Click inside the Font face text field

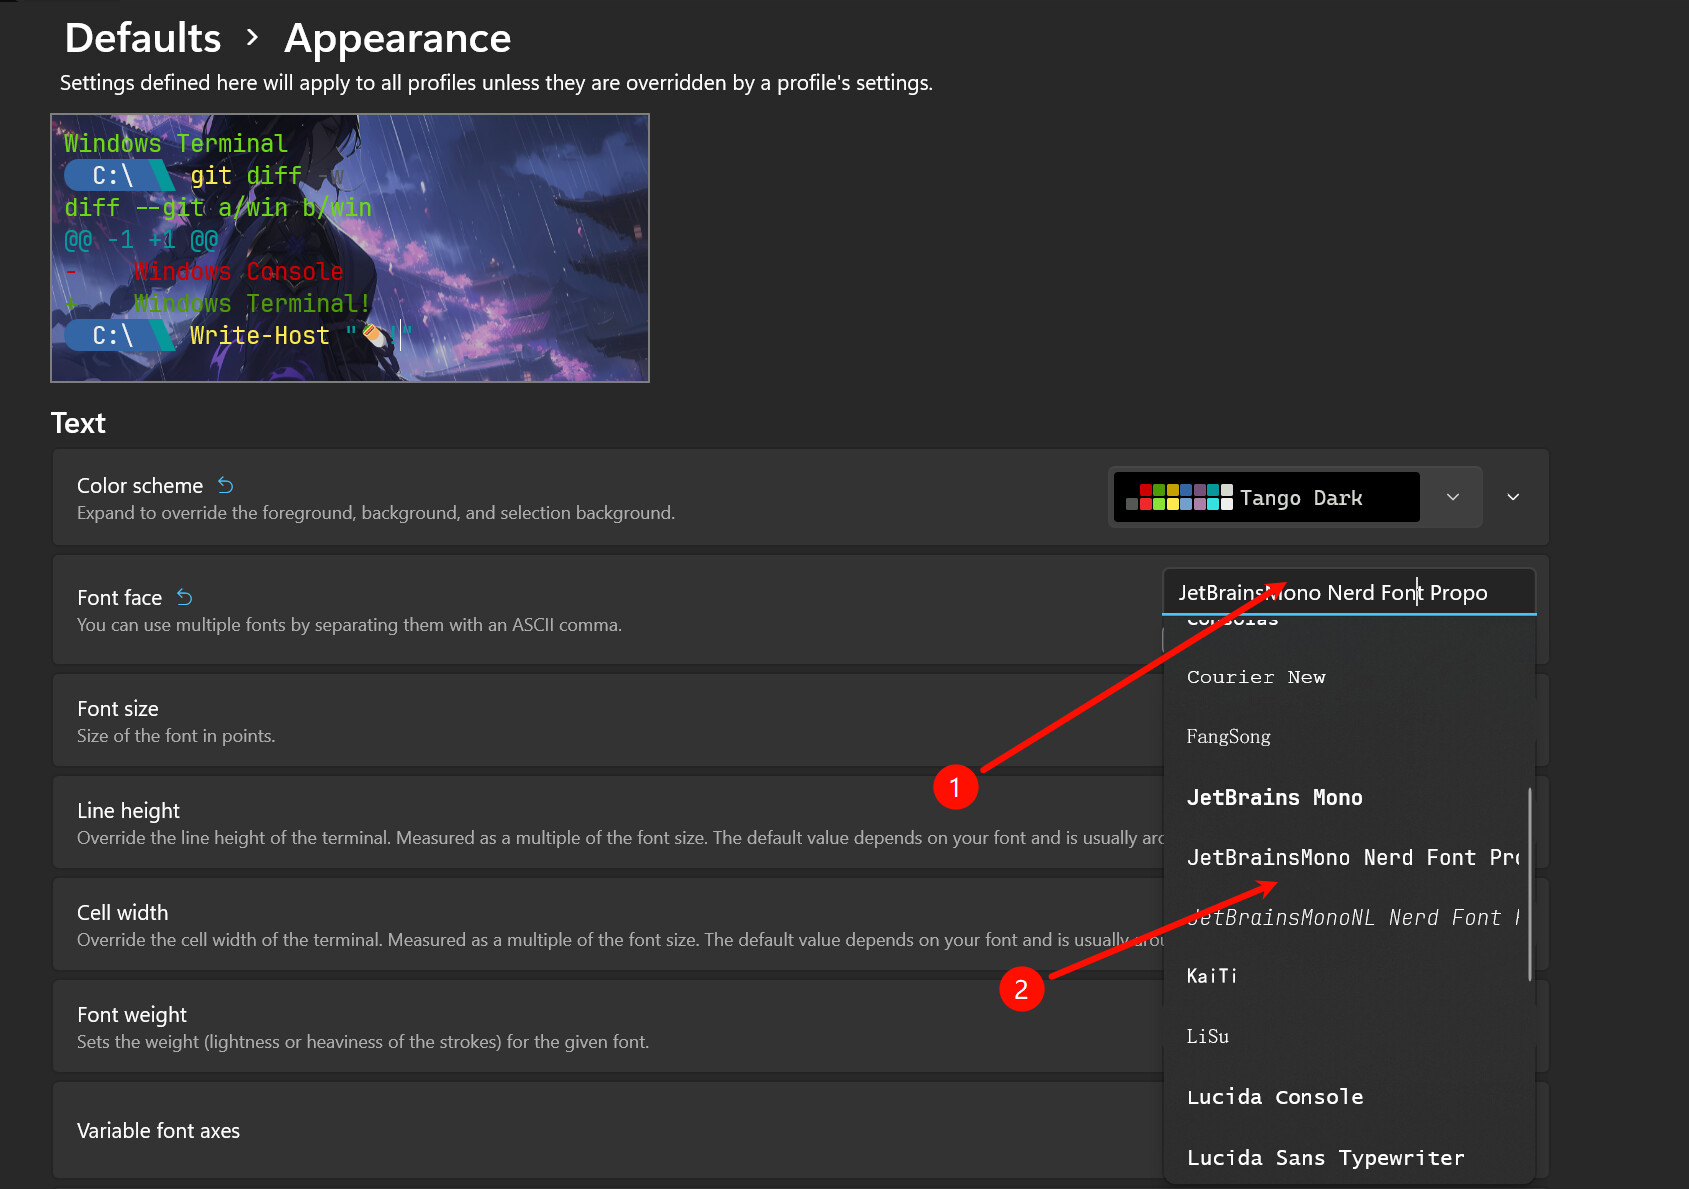coord(1349,592)
